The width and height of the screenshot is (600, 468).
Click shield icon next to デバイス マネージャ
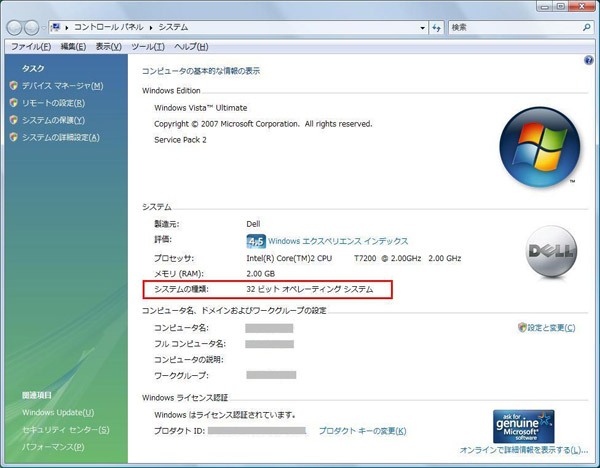click(x=14, y=85)
